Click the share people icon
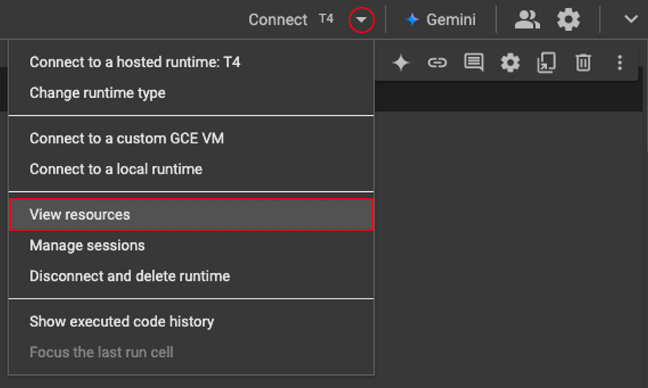This screenshot has height=388, width=648. pyautogui.click(x=527, y=19)
